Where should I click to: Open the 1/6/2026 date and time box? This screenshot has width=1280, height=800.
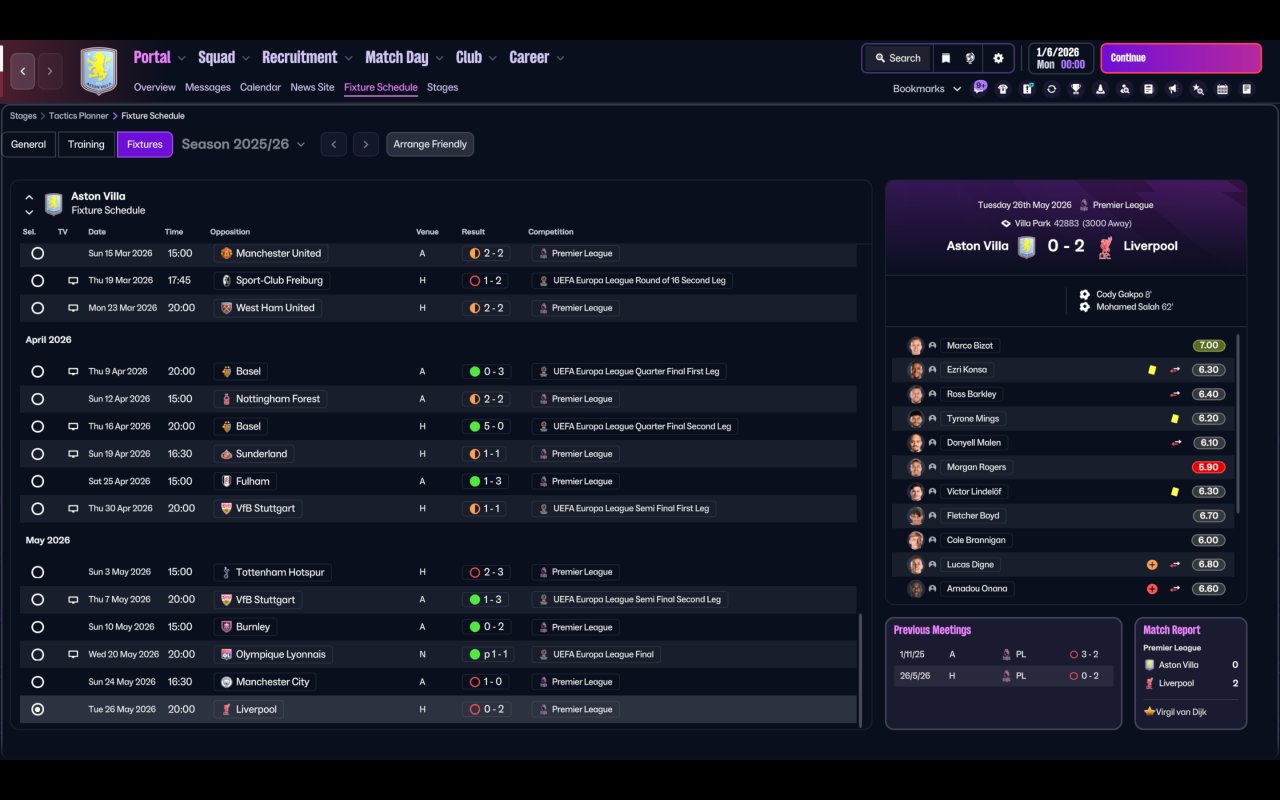tap(1060, 58)
